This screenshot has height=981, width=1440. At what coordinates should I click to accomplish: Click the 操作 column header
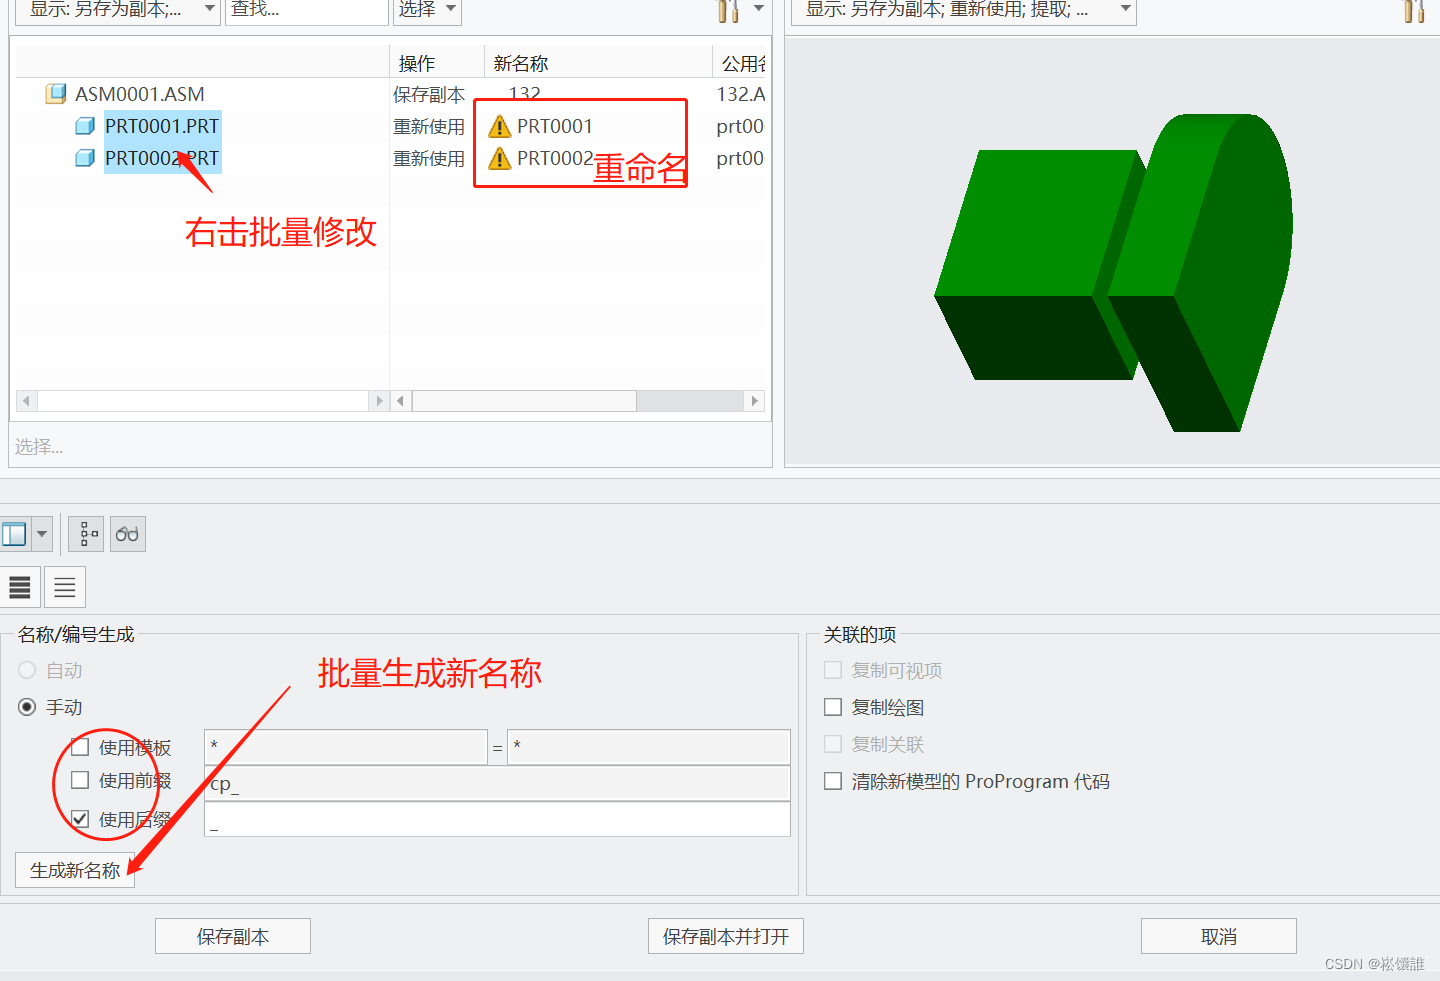436,63
